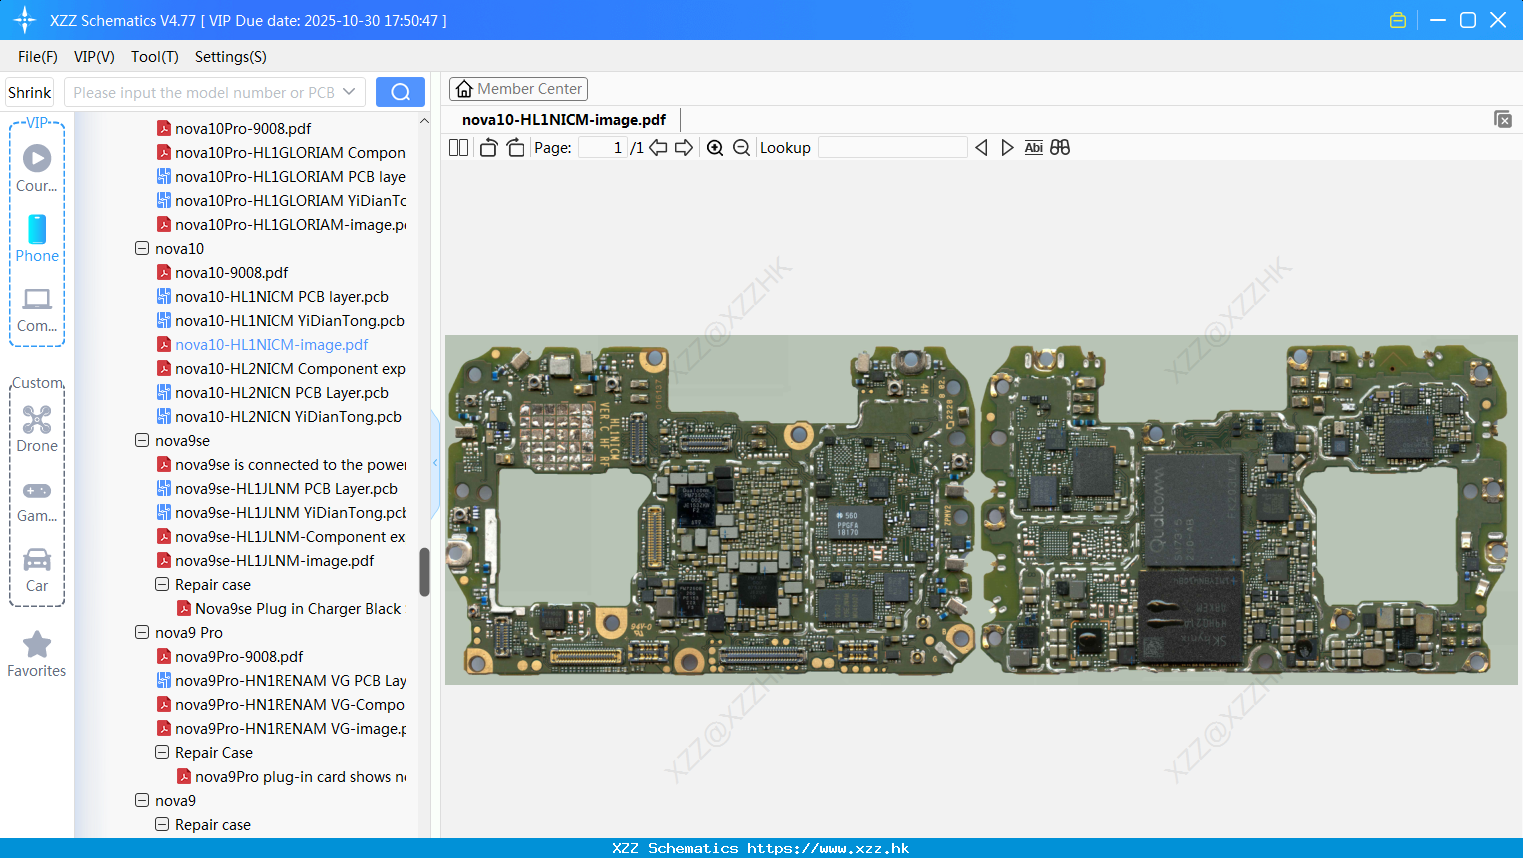Toggle the two-page layout view icon
The height and width of the screenshot is (858, 1523).
[x=458, y=147]
